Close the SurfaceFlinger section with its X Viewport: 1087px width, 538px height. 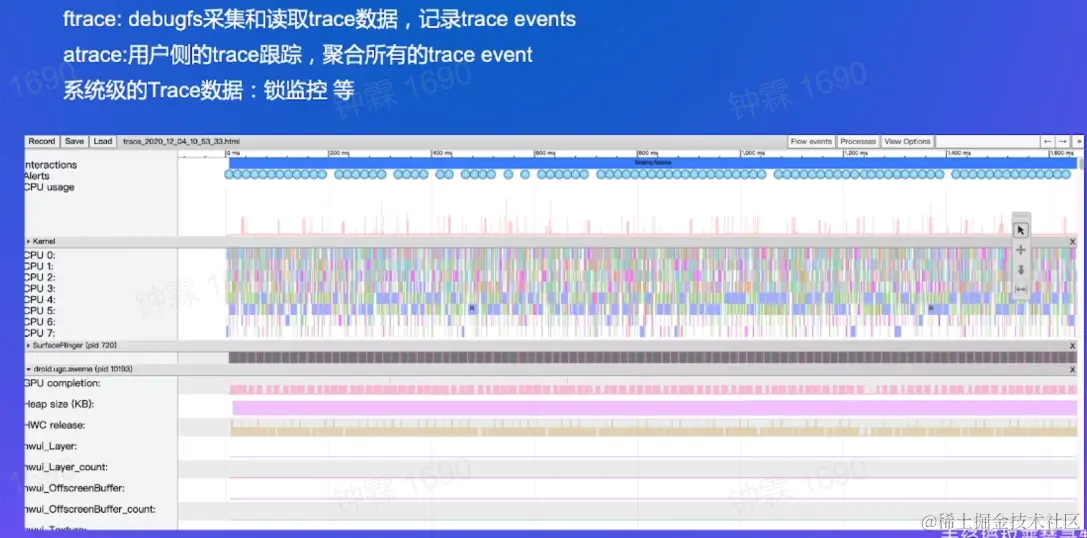[1072, 345]
